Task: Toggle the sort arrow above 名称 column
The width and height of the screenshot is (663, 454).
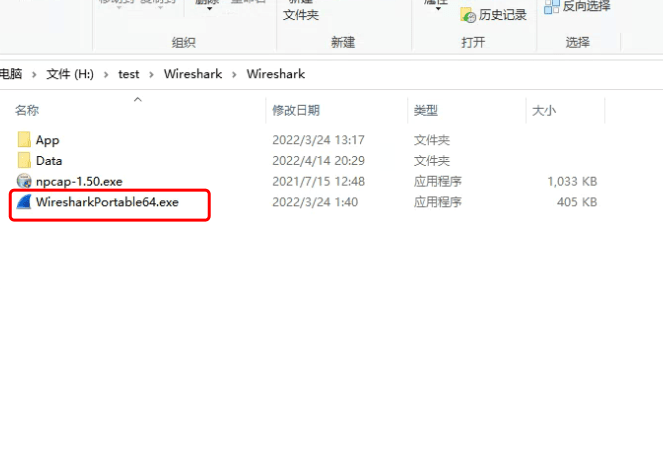Action: 137,99
